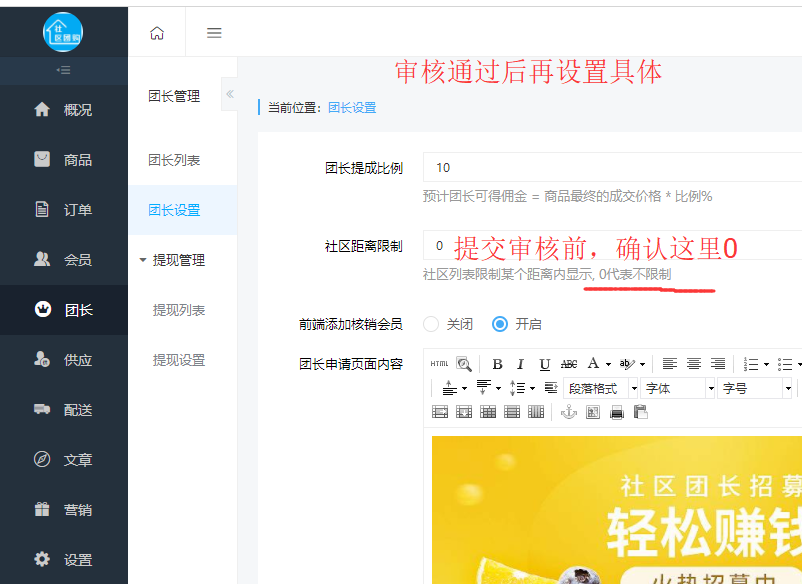Screen dimensions: 802x584
Task: Click the 团长提成比例 input field
Action: [612, 167]
